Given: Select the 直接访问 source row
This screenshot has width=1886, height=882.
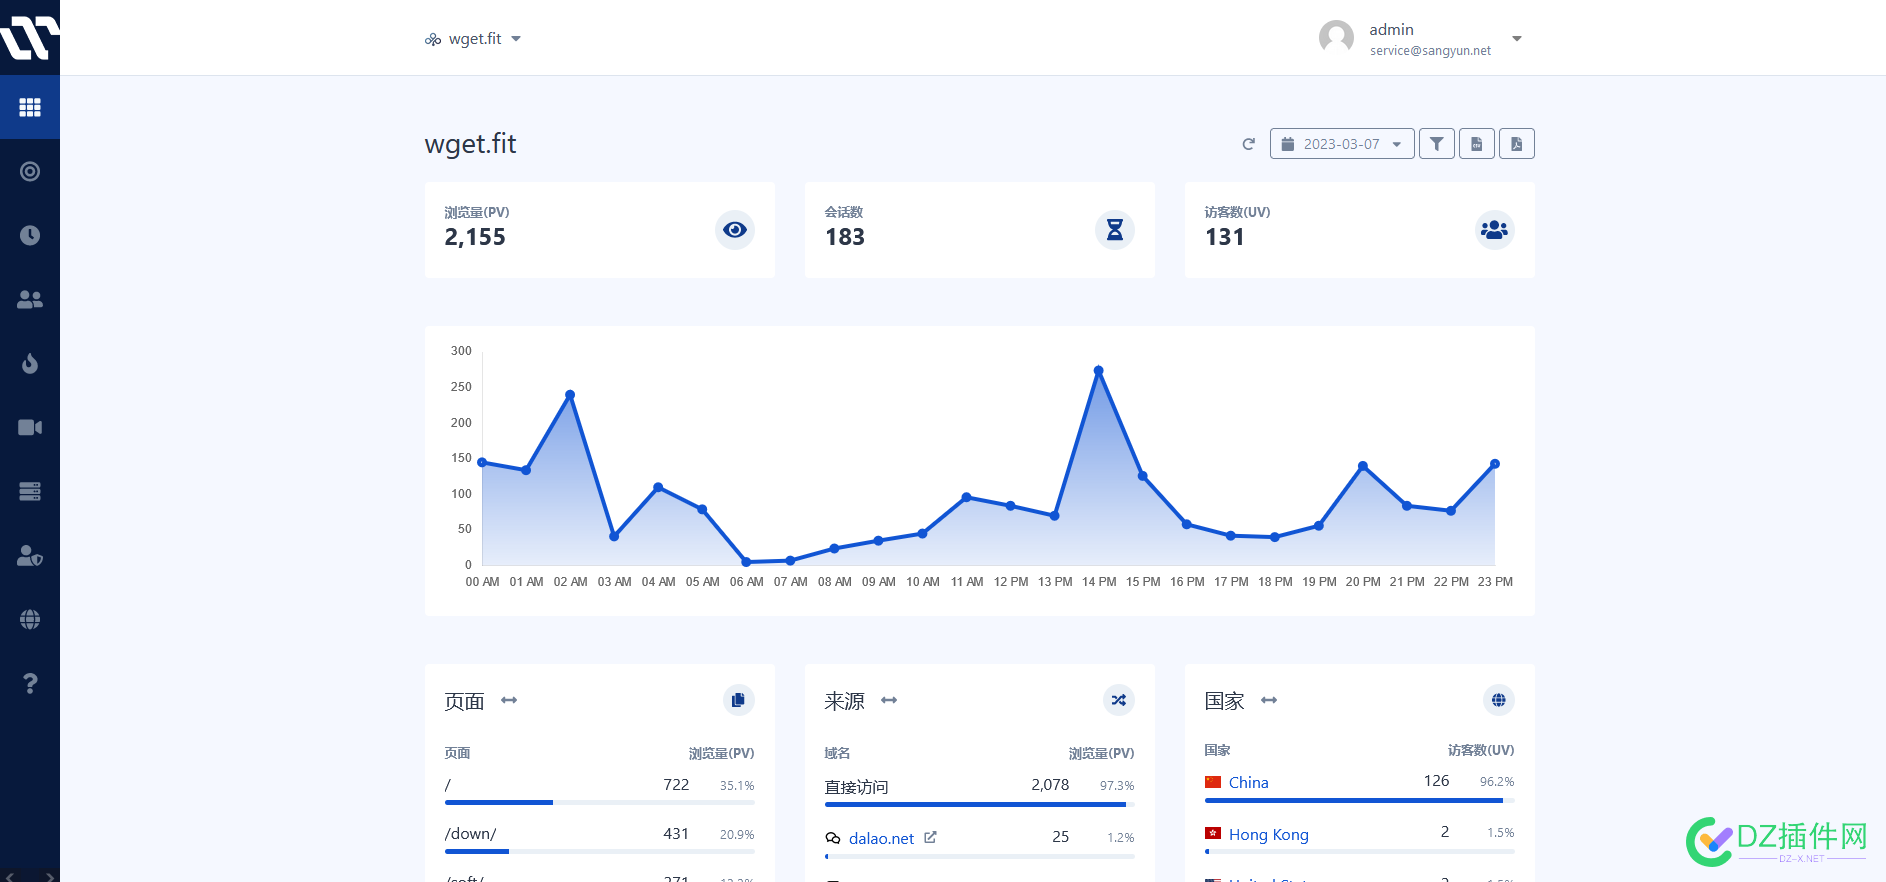Looking at the screenshot, I should tap(979, 789).
